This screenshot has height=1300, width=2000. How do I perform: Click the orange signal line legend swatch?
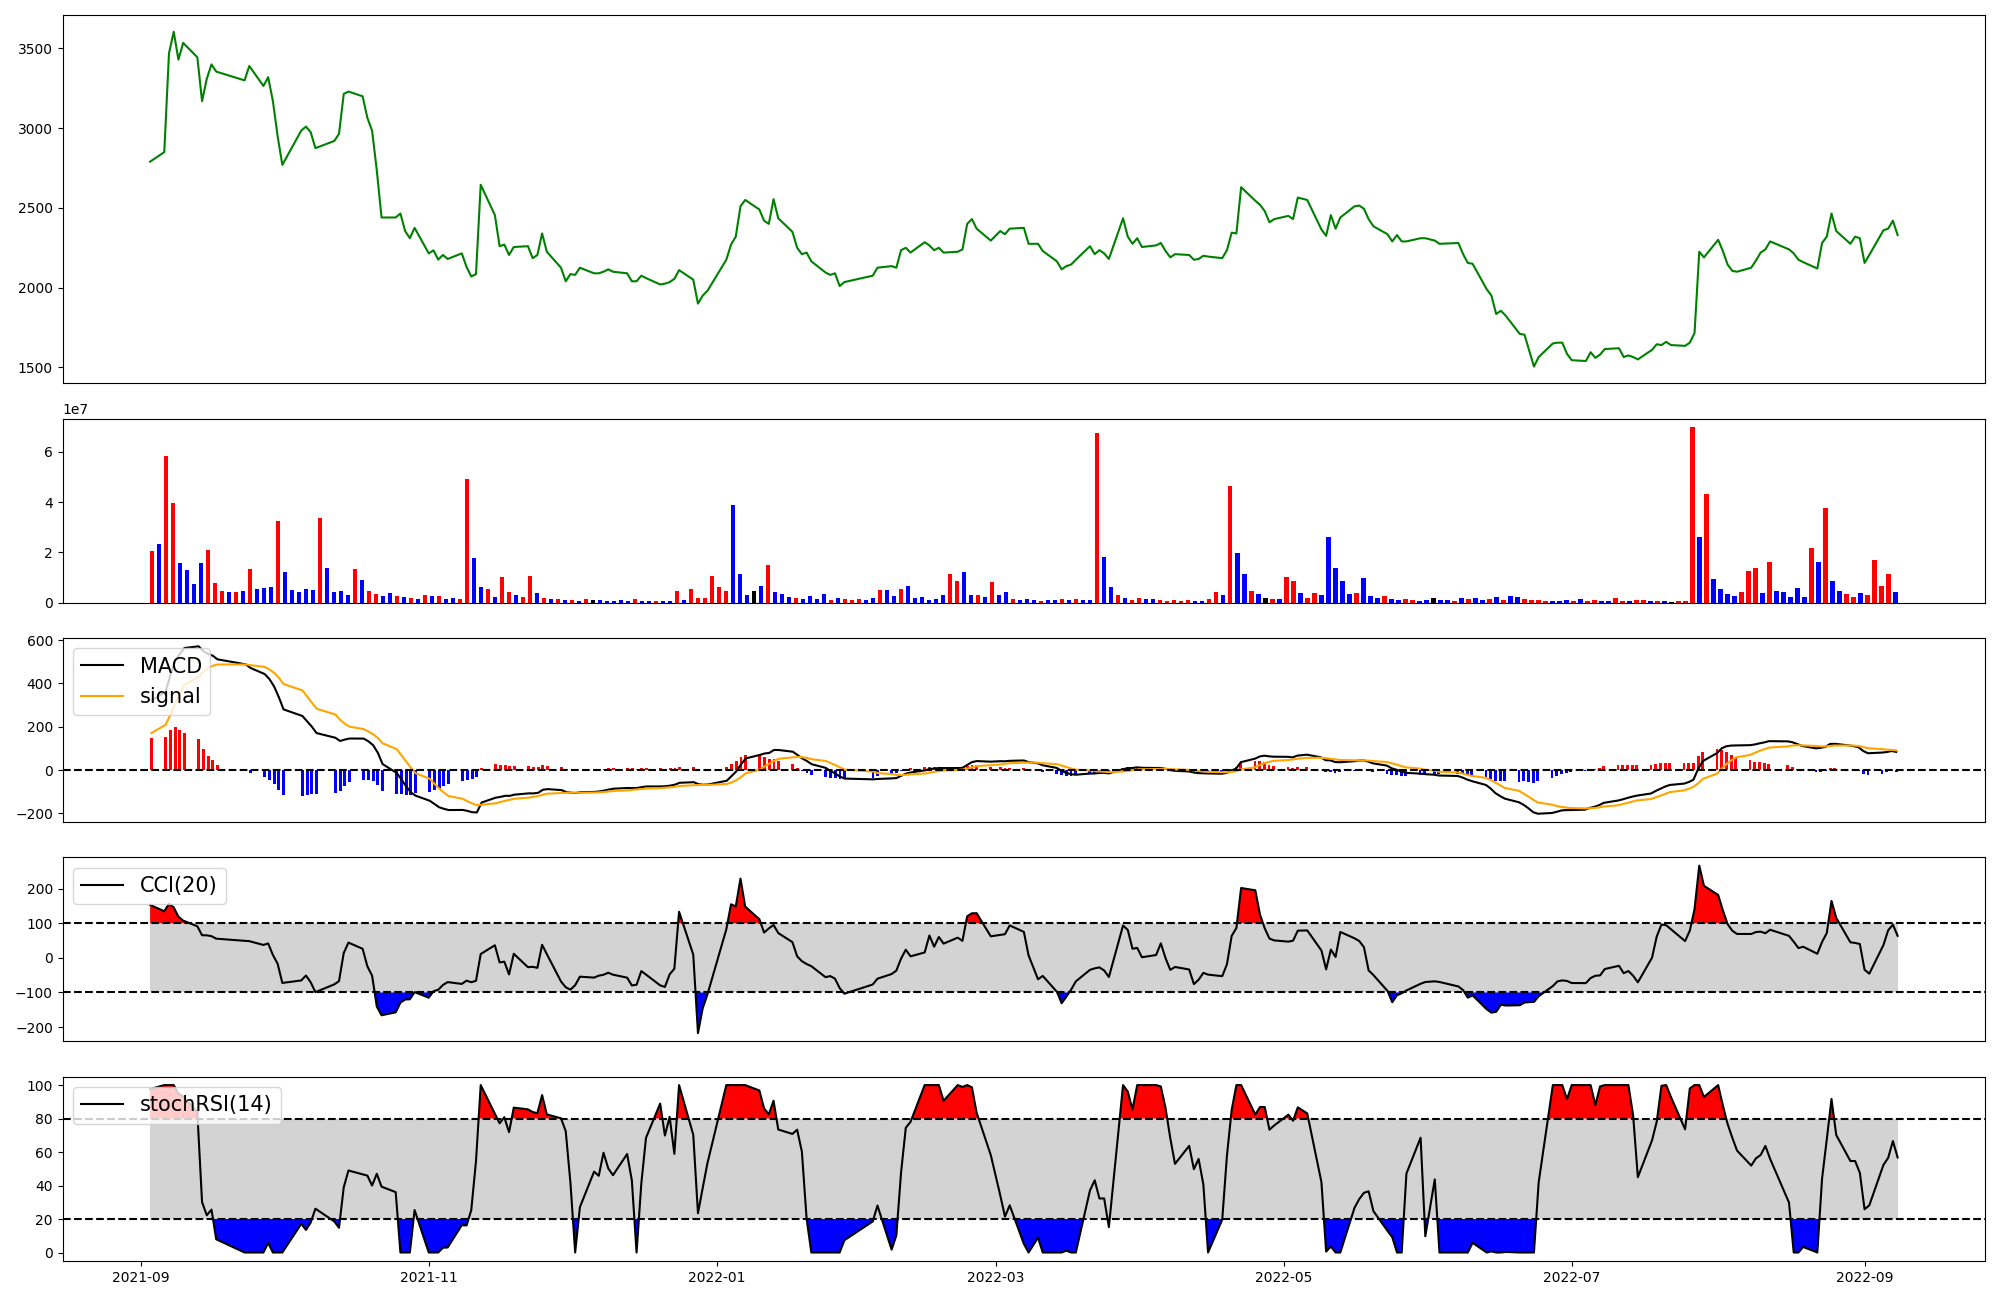pyautogui.click(x=102, y=696)
